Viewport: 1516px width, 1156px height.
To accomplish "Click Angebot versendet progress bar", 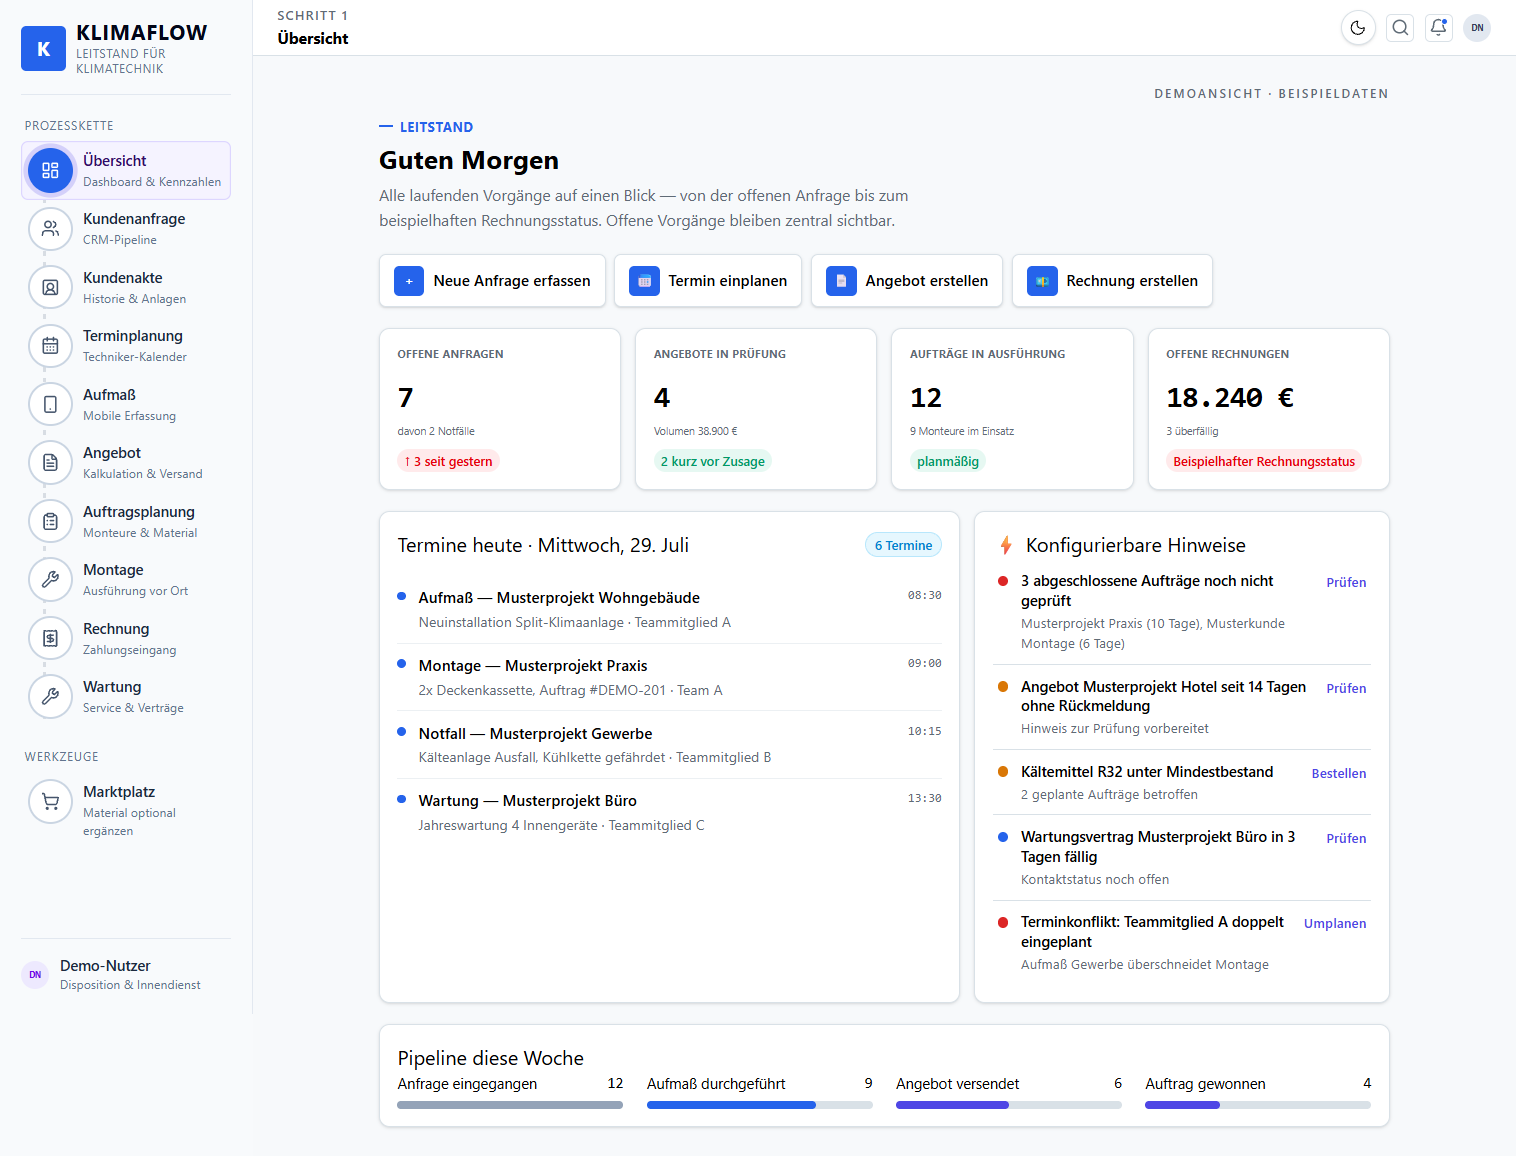I will 1009,1105.
